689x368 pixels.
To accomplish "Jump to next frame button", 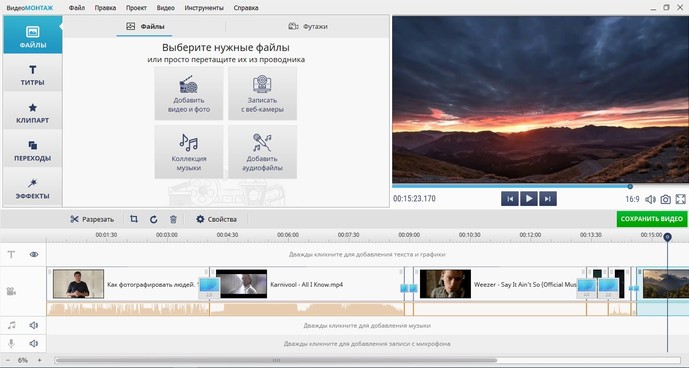I will pyautogui.click(x=548, y=199).
